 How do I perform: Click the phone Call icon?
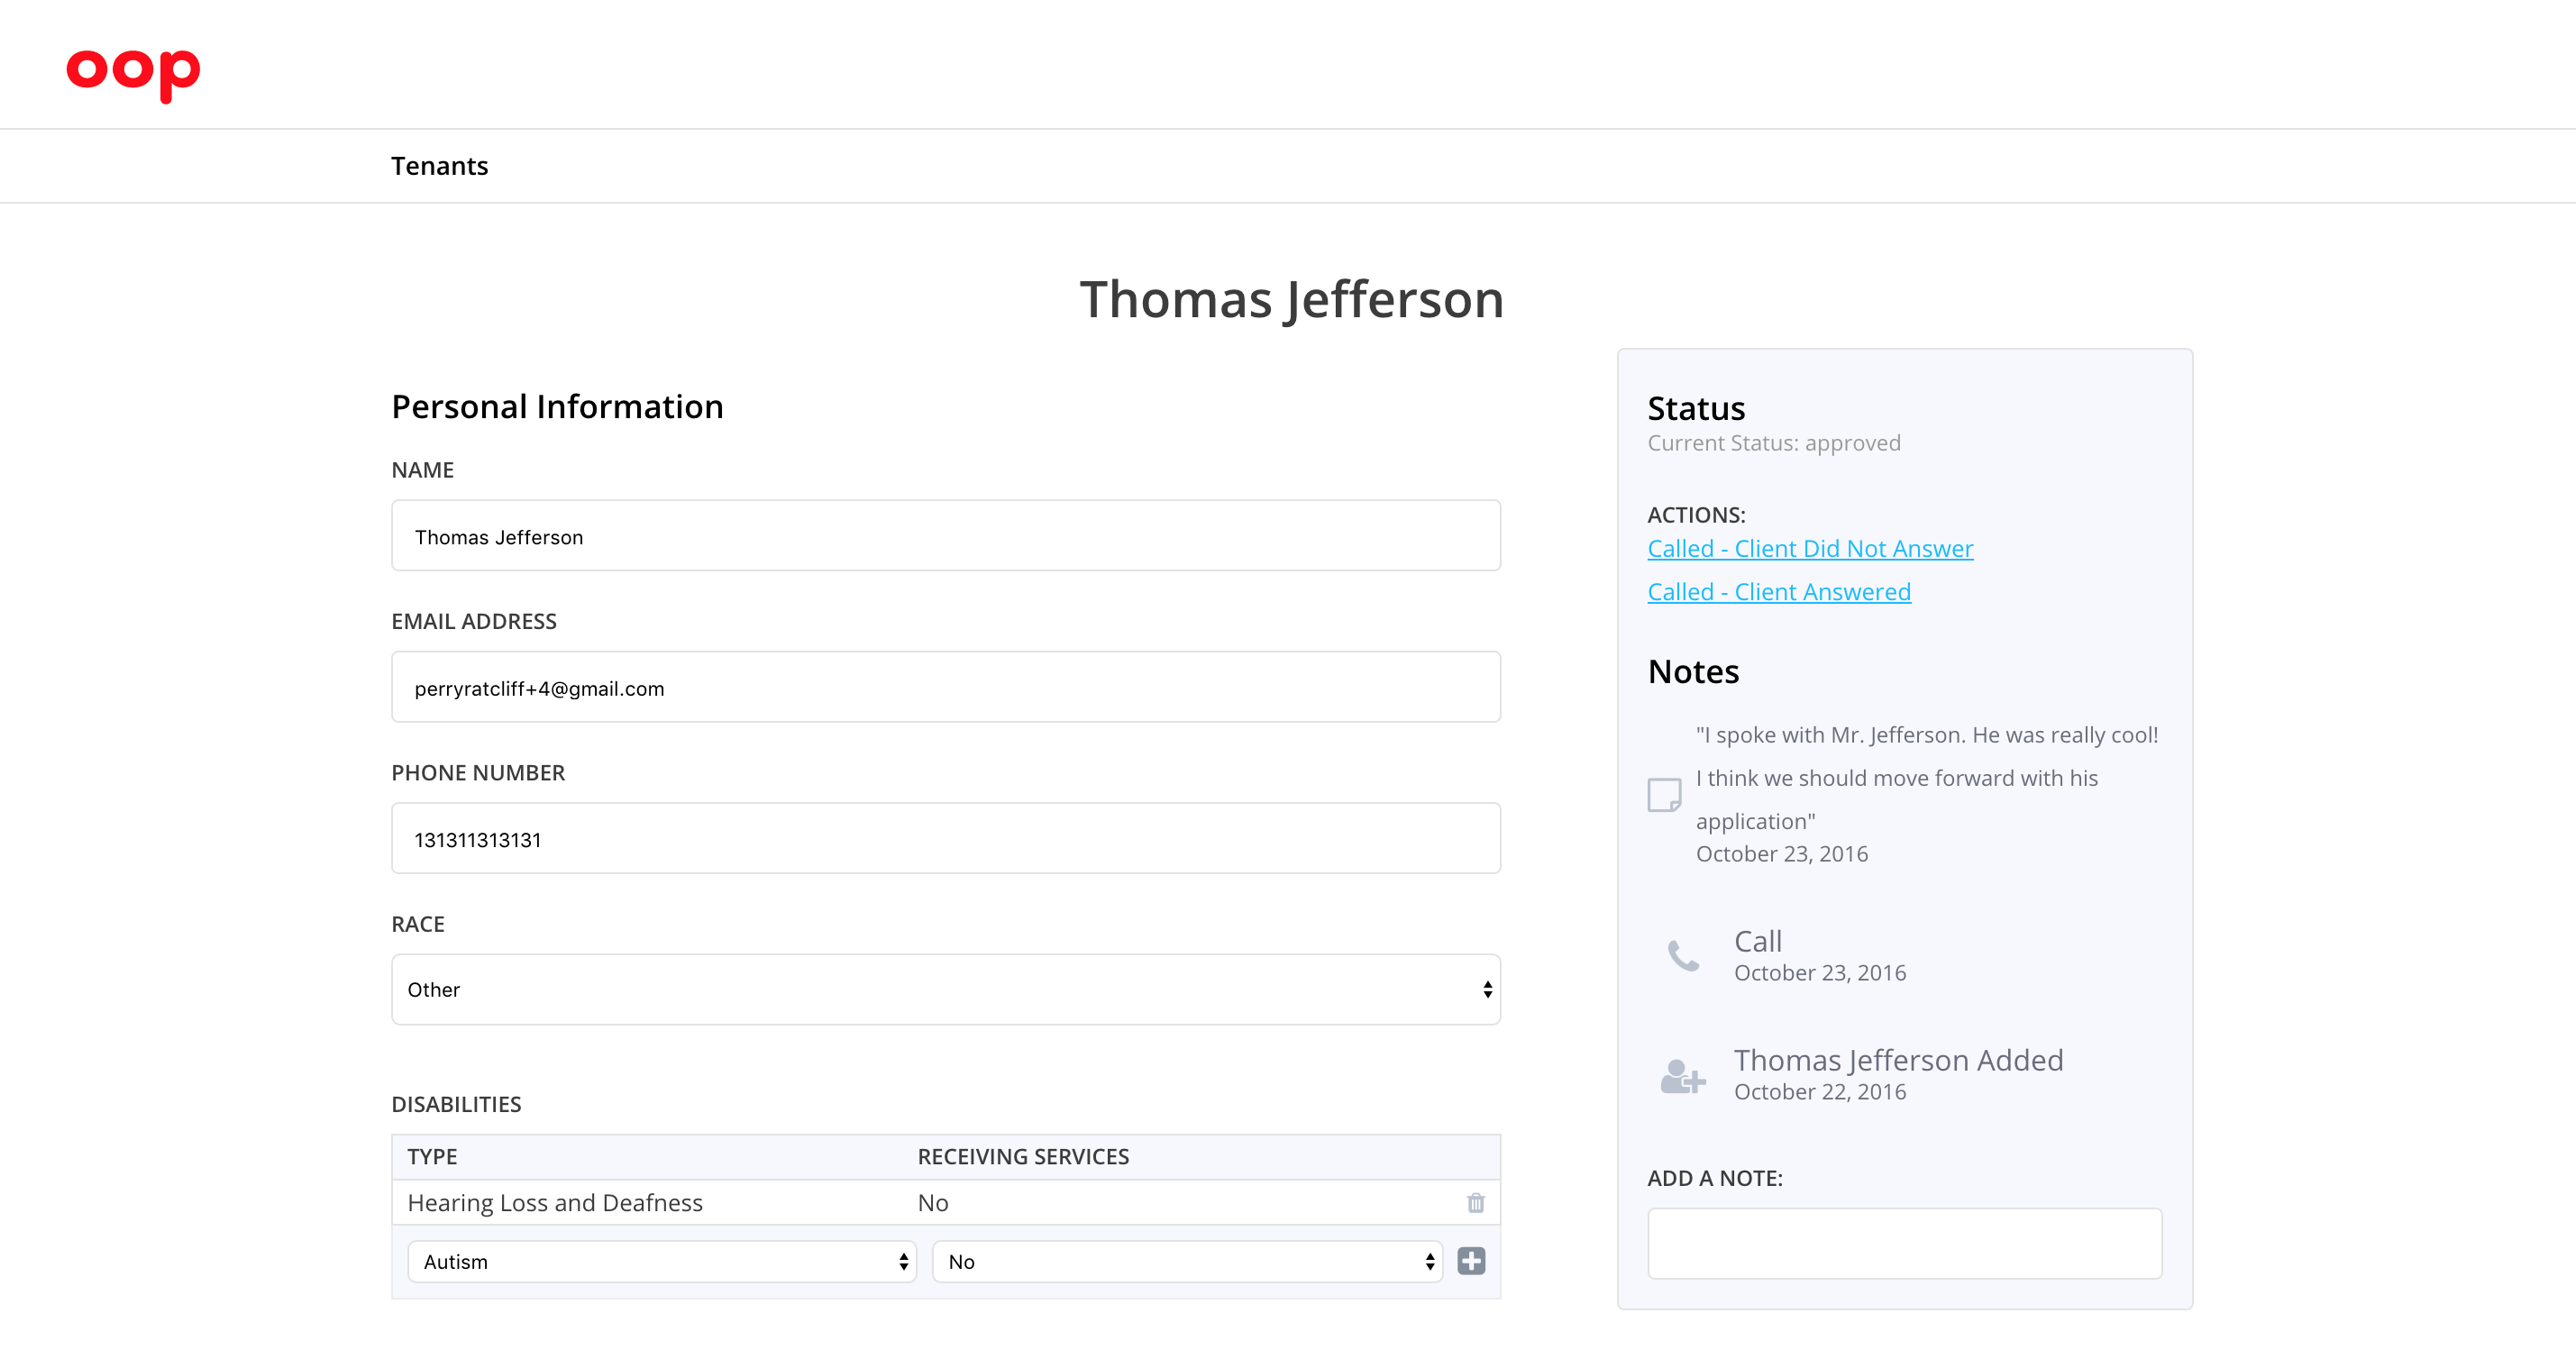pos(1683,956)
